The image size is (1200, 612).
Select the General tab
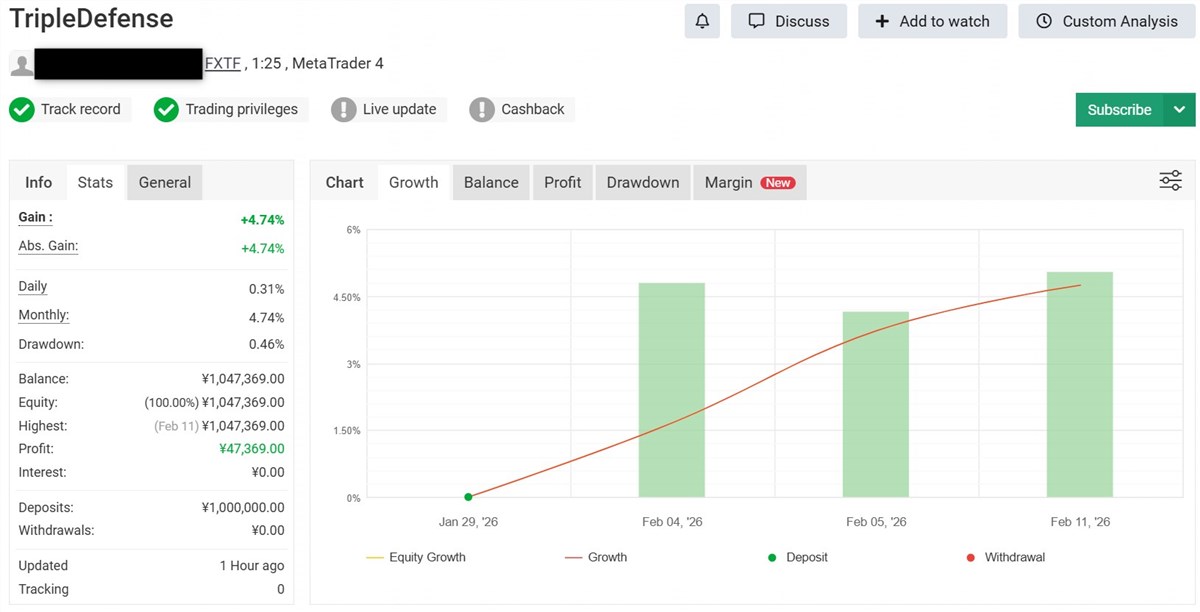coord(165,182)
